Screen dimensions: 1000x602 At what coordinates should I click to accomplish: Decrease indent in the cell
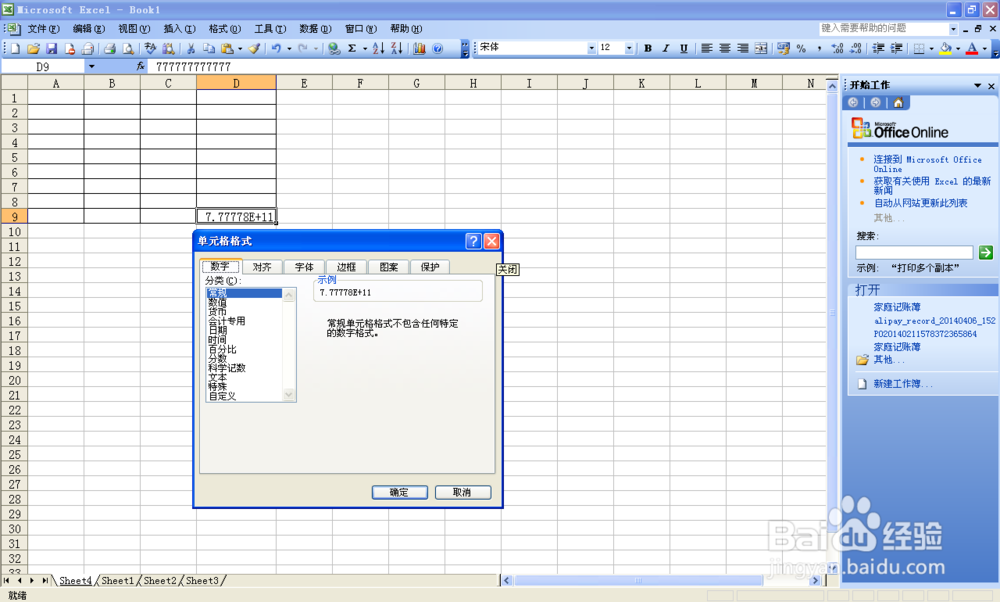[x=878, y=48]
